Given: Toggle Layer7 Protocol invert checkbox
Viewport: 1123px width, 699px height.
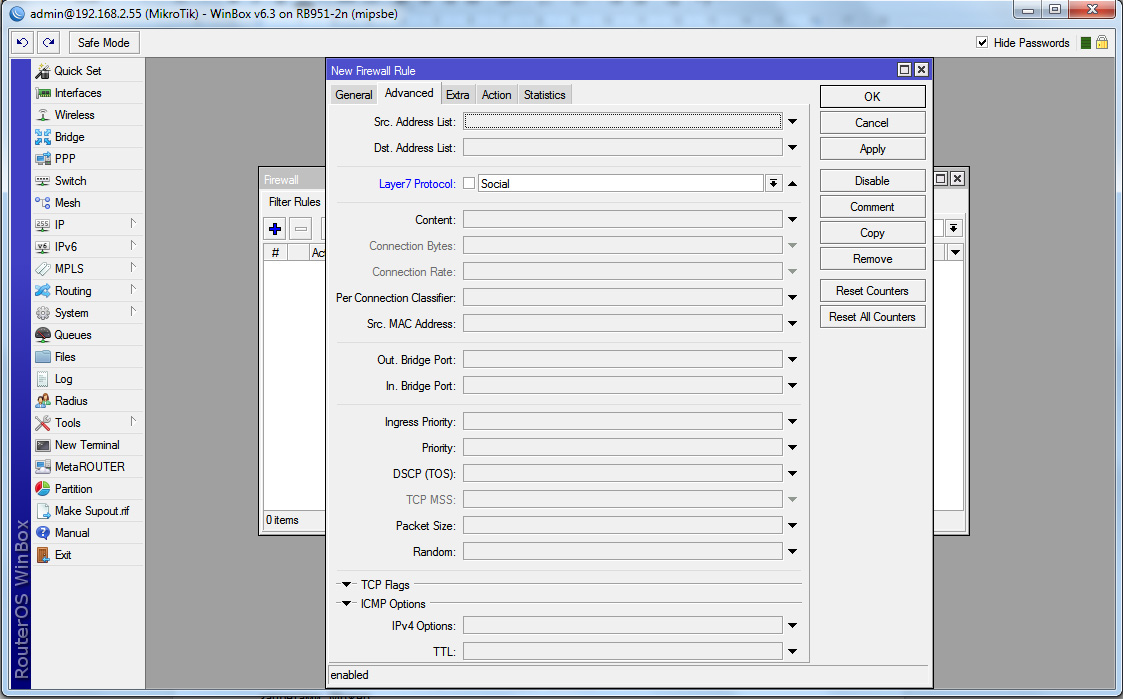Looking at the screenshot, I should click(469, 183).
